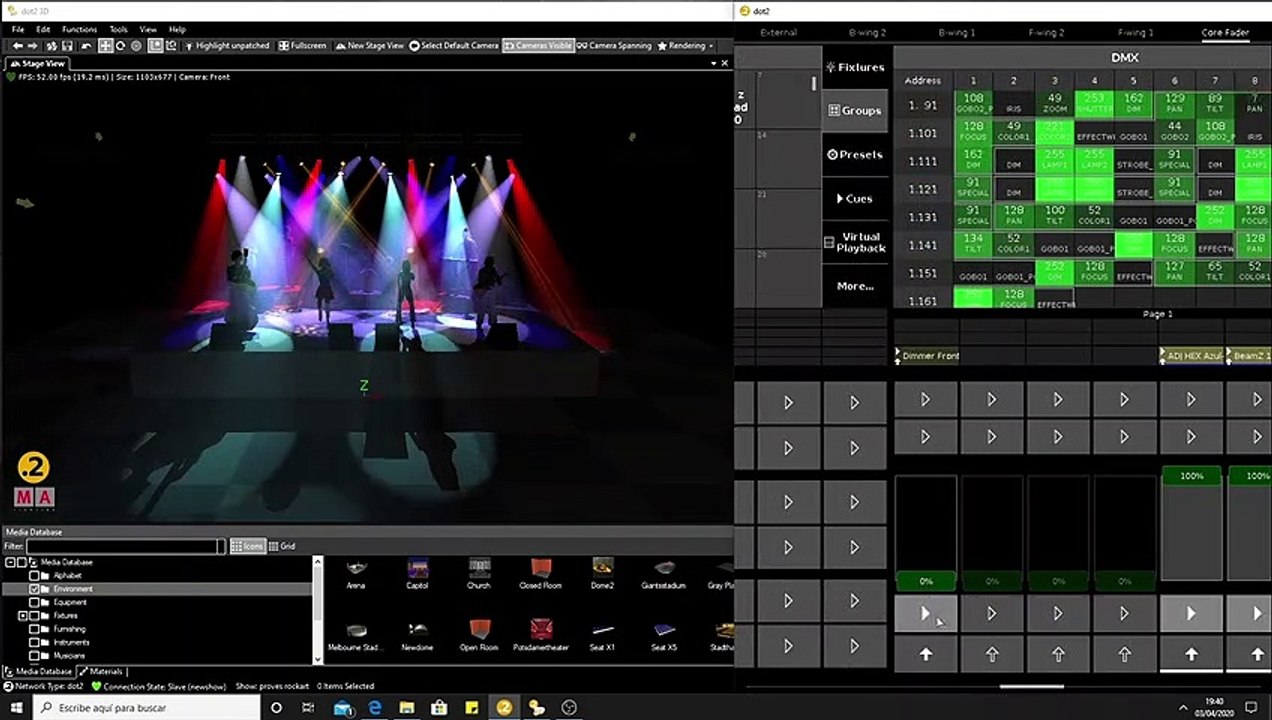The height and width of the screenshot is (720, 1272).
Task: Open the Tools menu
Action: (118, 30)
